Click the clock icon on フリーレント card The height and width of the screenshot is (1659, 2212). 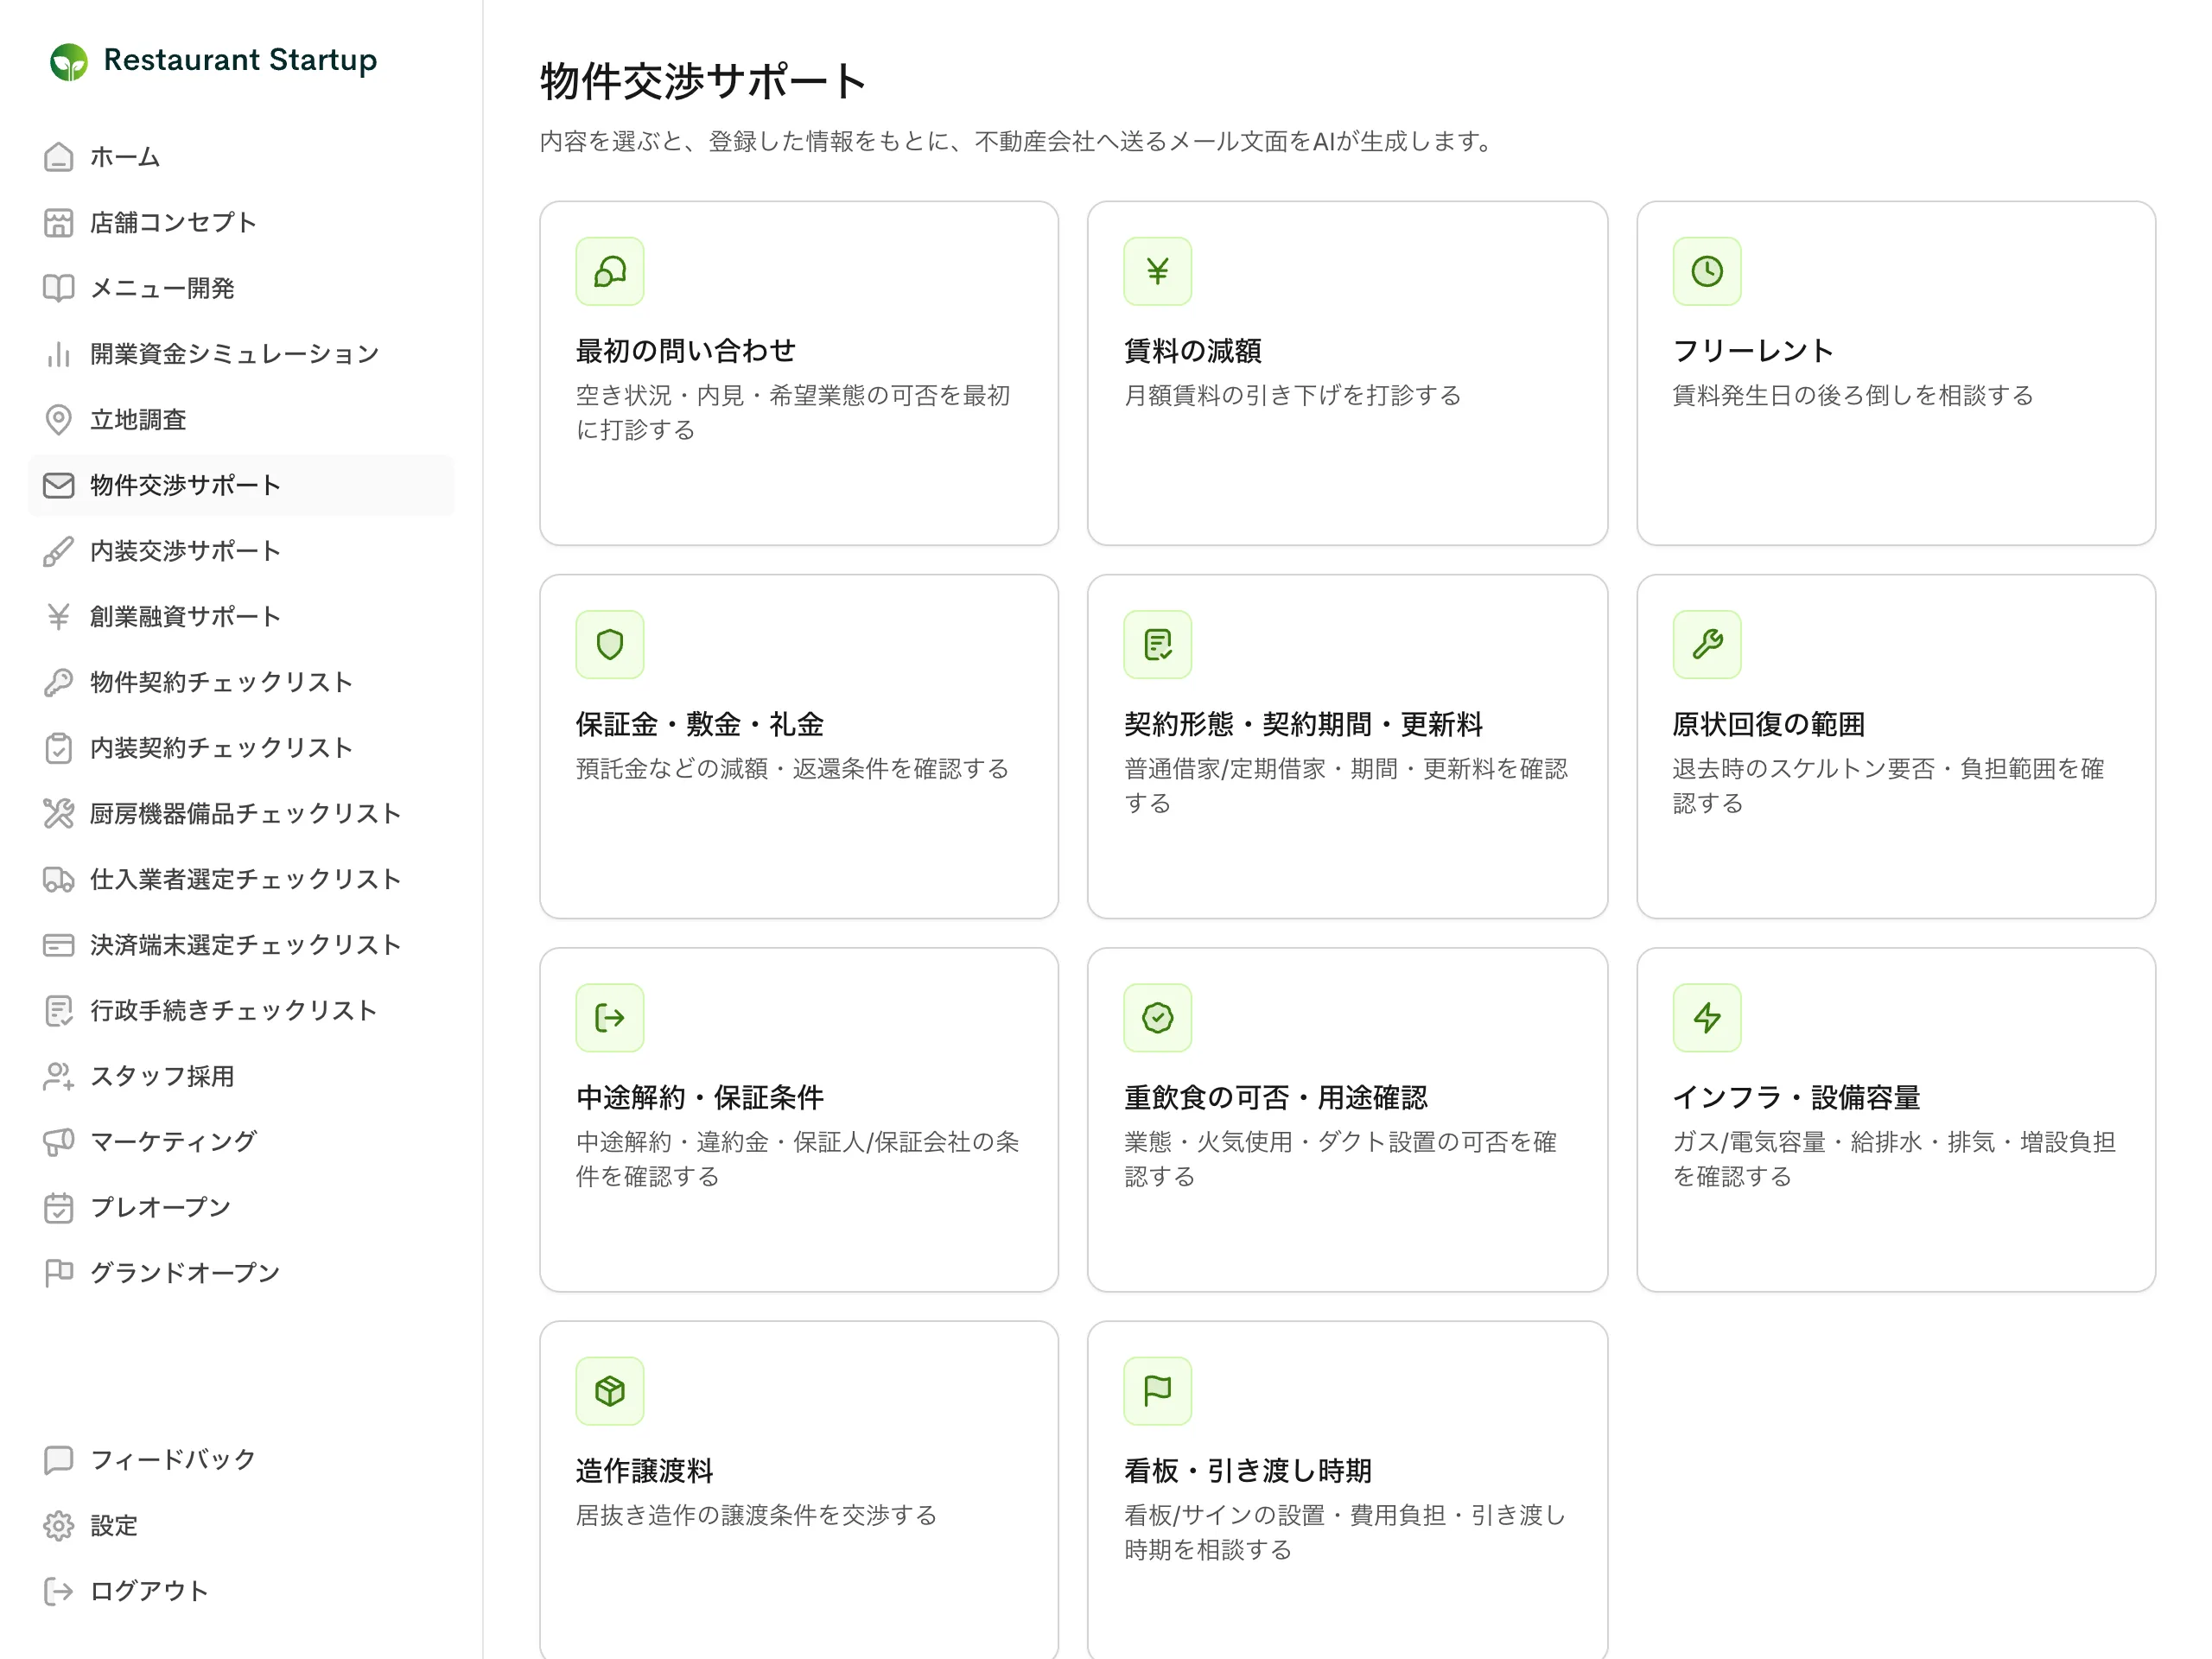[x=1707, y=271]
